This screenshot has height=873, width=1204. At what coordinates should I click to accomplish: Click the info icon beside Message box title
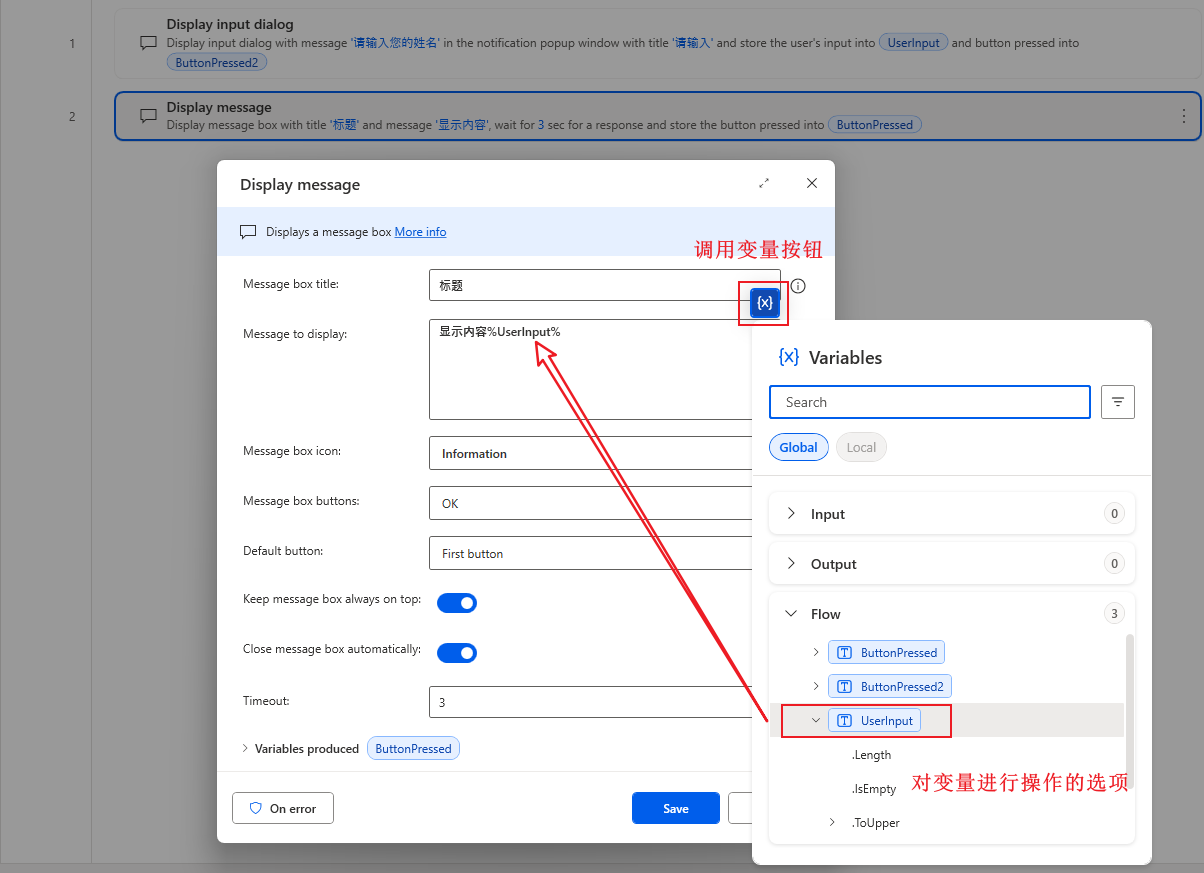[x=798, y=286]
